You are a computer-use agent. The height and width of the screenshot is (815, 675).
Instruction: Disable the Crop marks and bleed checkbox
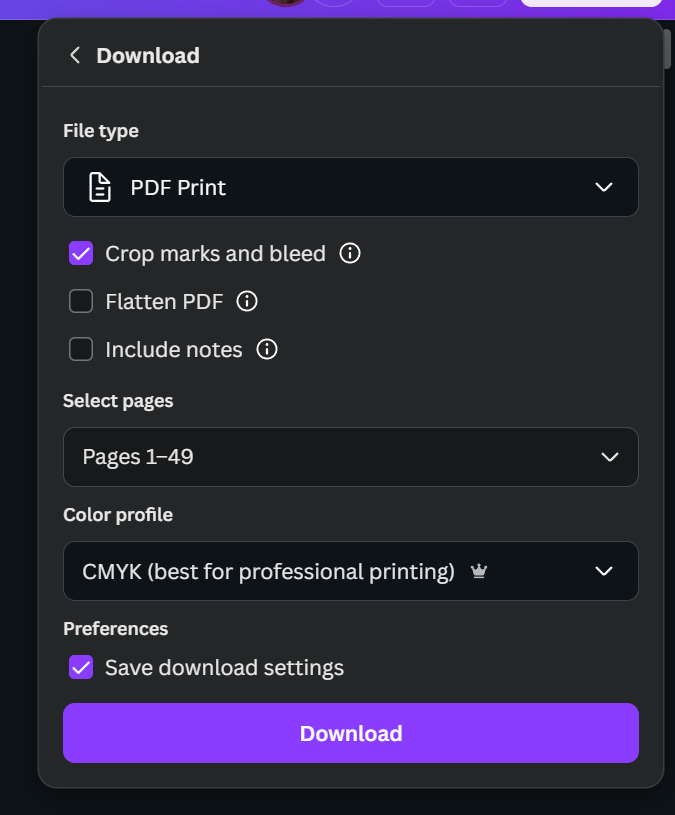(81, 253)
